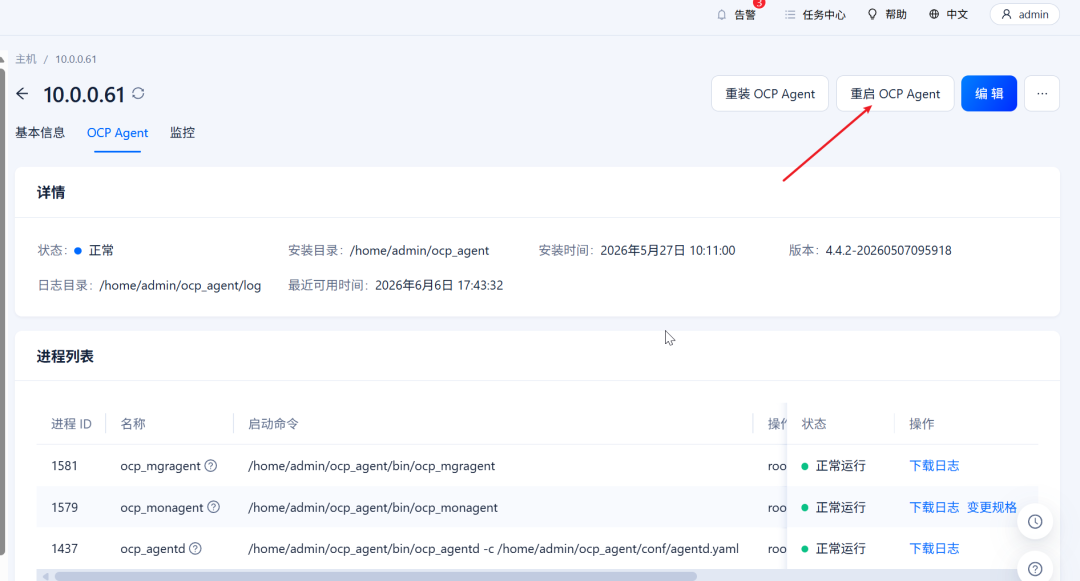Click the install directory /home/admin/ocp_agent
1080x581 pixels.
[419, 251]
